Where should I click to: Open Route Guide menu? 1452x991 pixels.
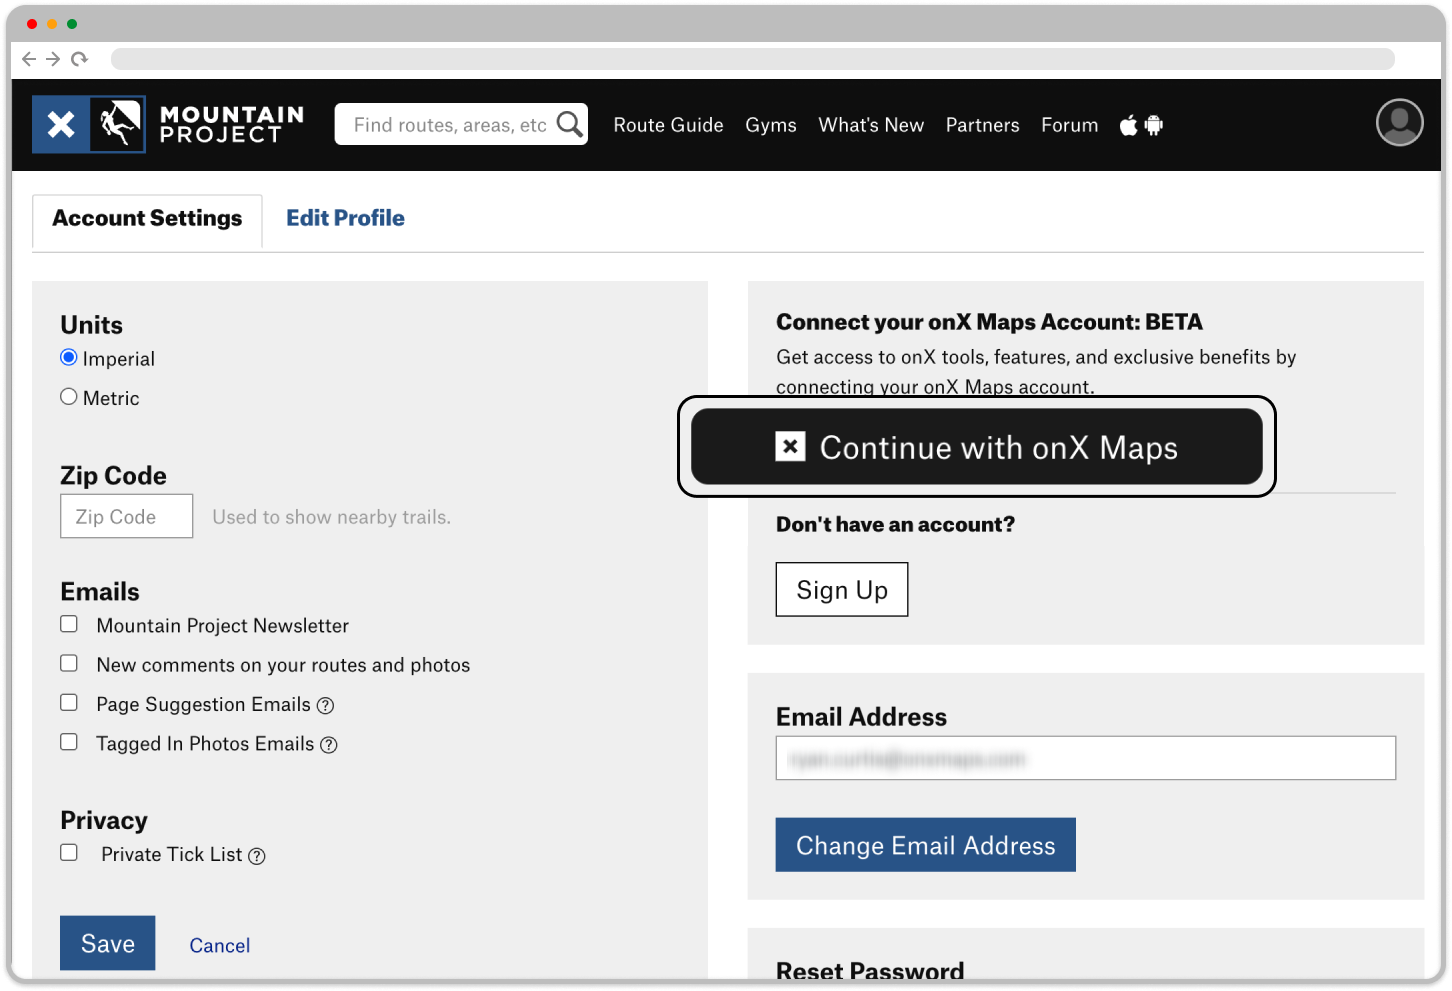pyautogui.click(x=668, y=125)
